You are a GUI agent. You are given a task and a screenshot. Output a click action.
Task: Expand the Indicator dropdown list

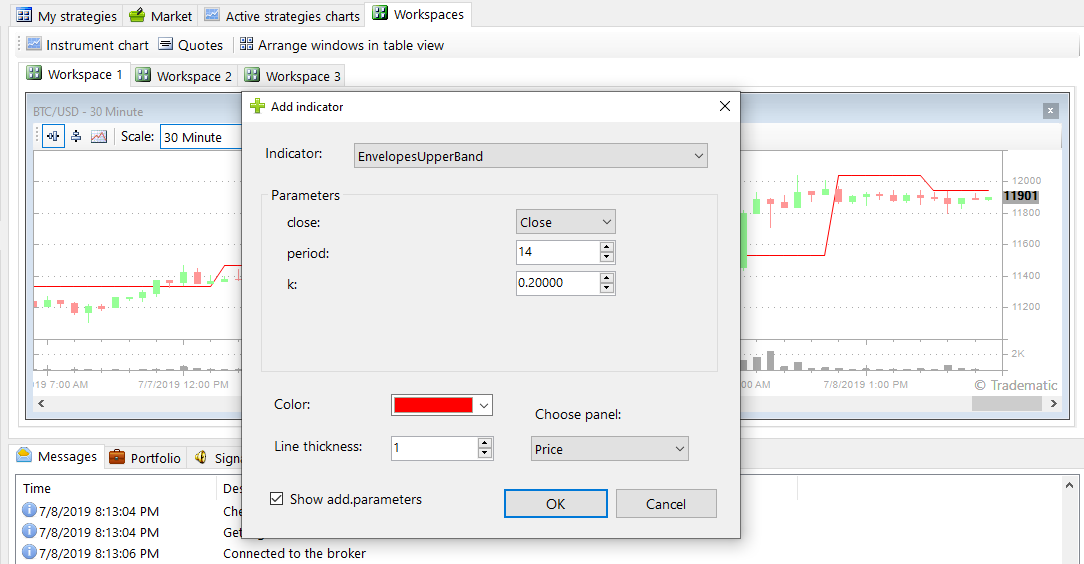coord(698,156)
